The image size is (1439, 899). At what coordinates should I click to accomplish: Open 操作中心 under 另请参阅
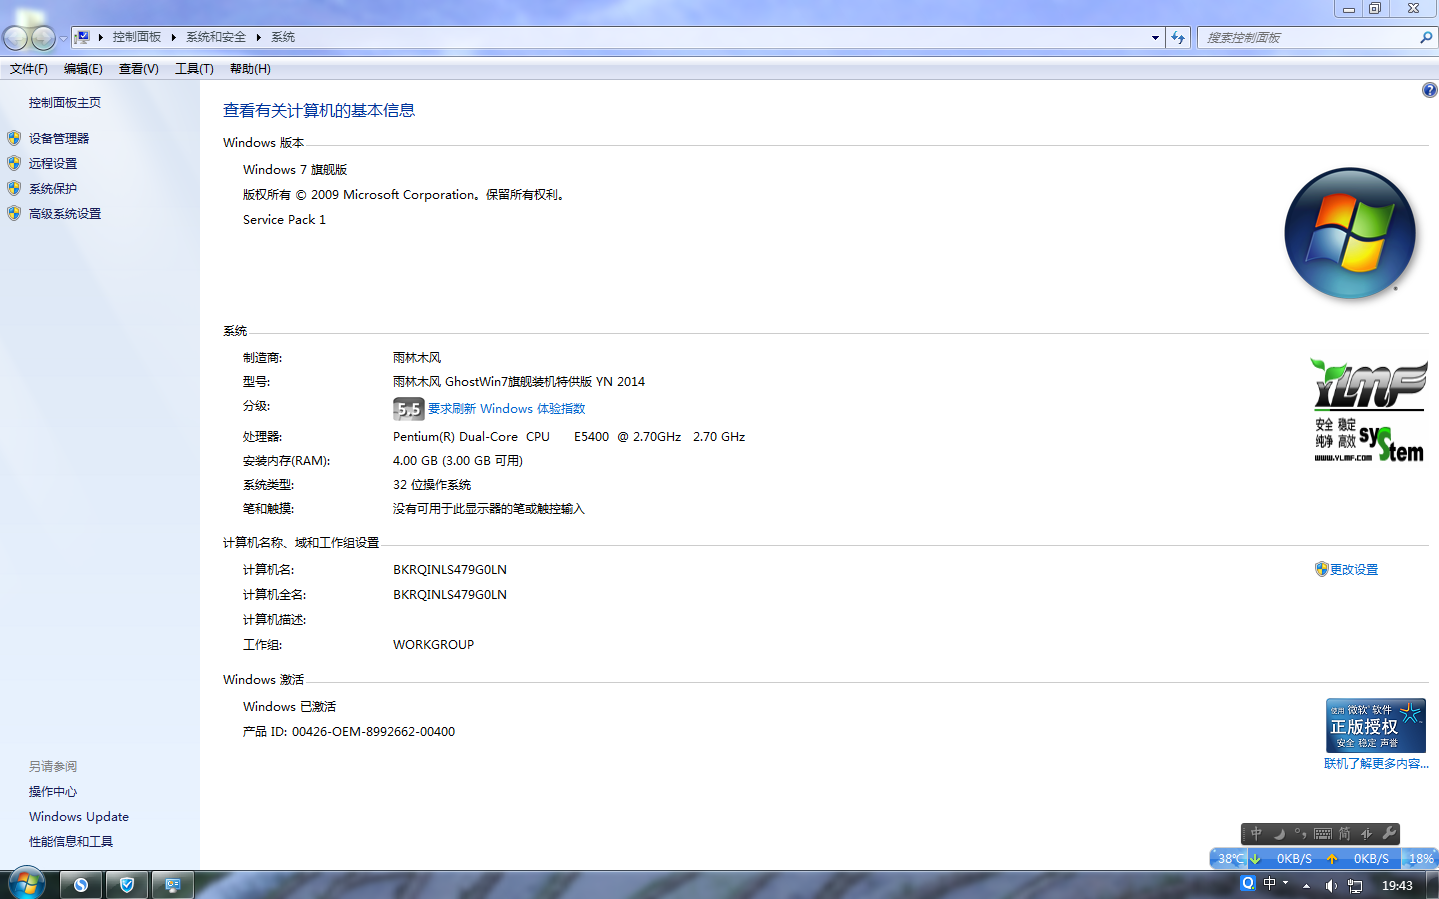click(x=53, y=792)
